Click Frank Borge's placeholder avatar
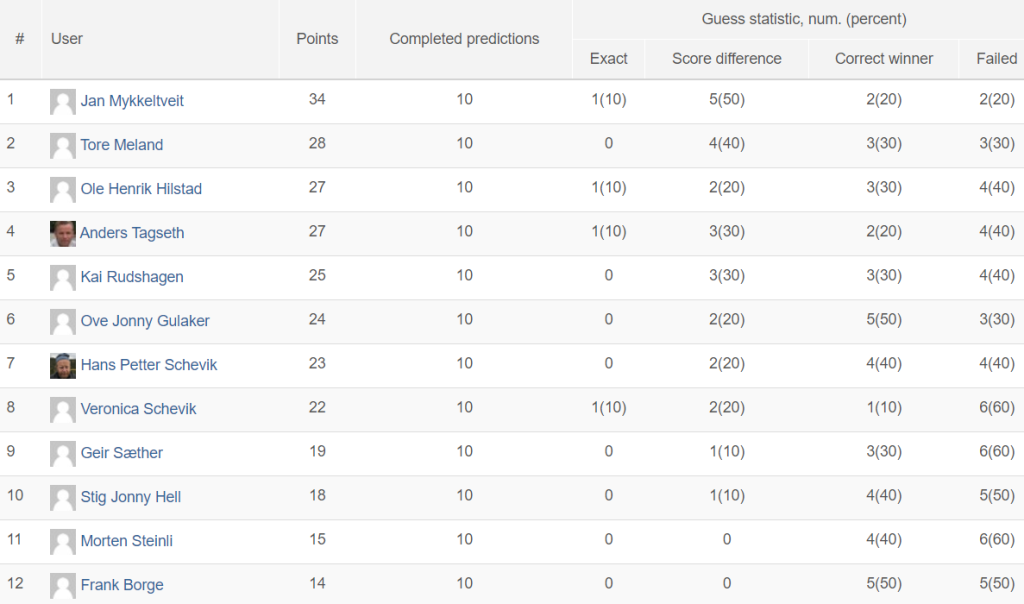Screen dimensions: 1024x604 coord(63,586)
